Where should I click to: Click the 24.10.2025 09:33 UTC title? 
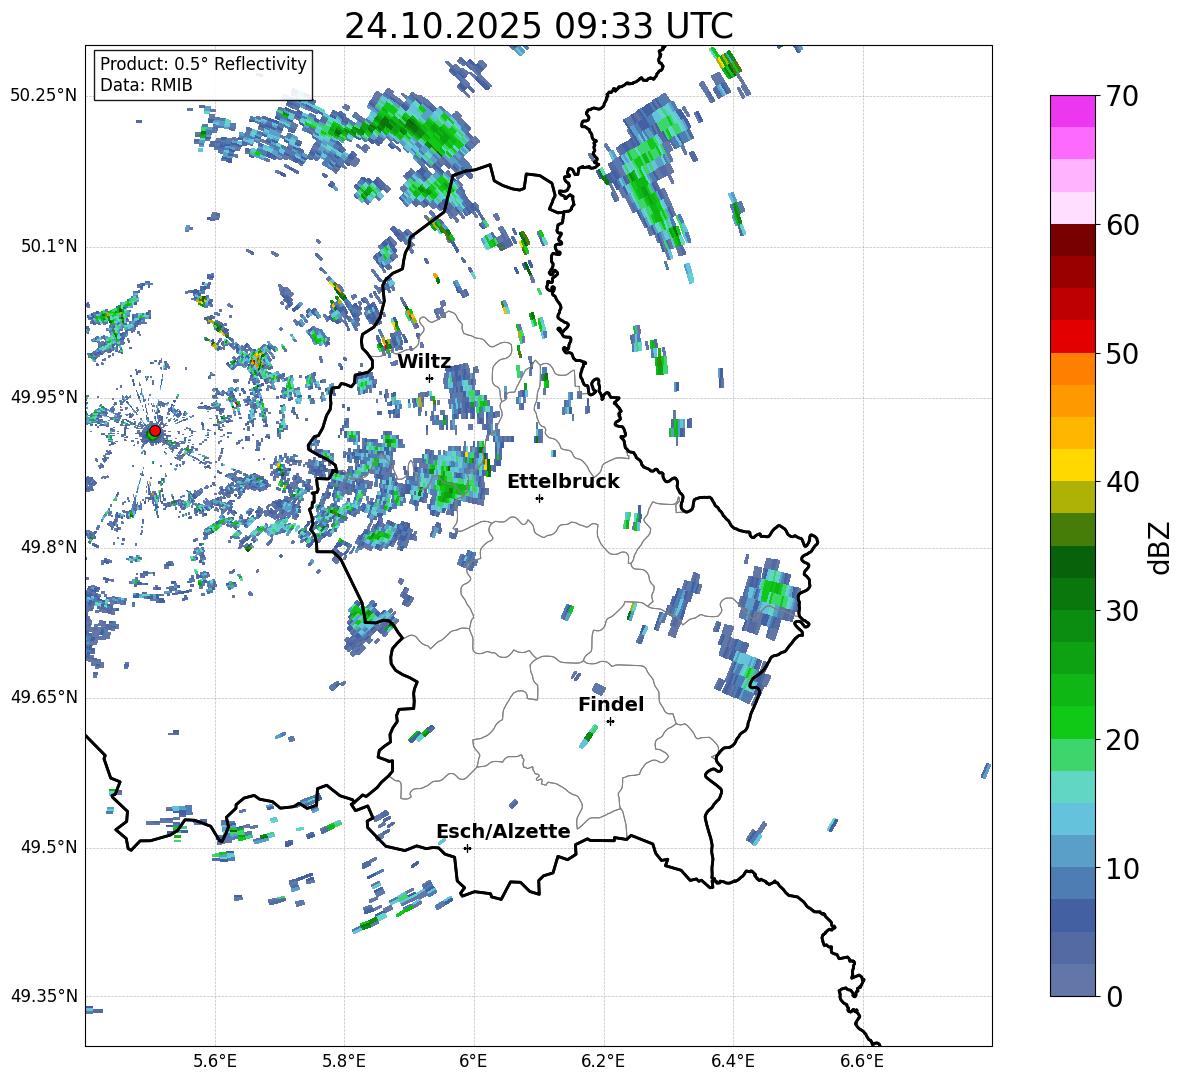pos(538,26)
